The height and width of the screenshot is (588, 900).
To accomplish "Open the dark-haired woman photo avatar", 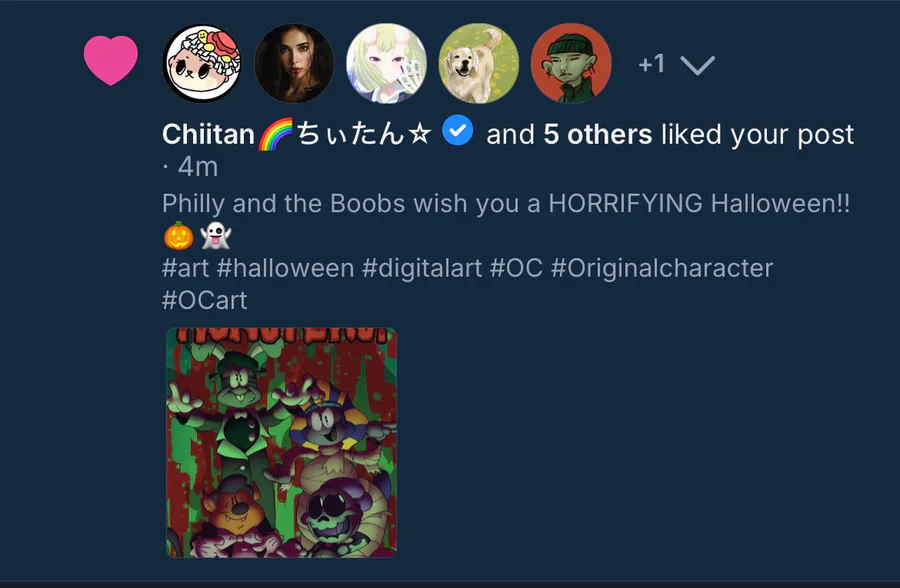I will click(x=294, y=63).
